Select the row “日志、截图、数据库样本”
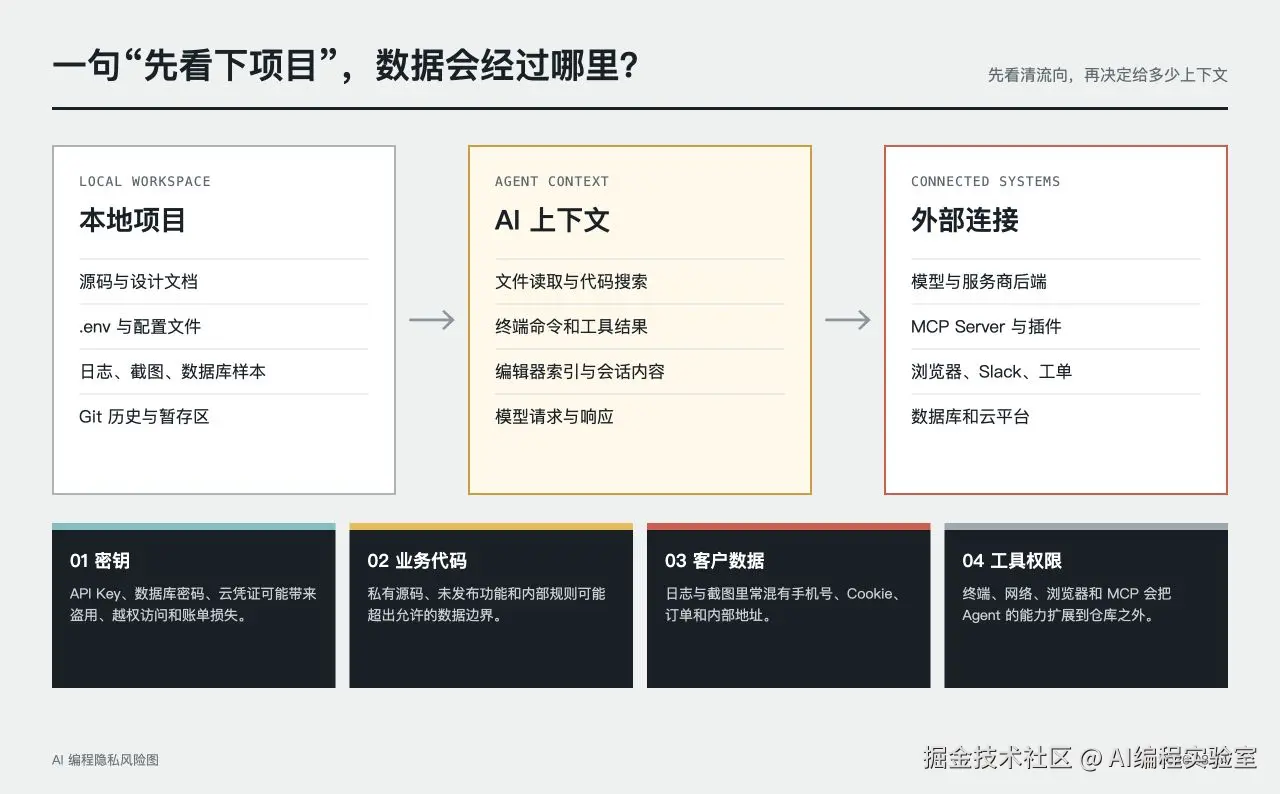1280x794 pixels. click(224, 372)
